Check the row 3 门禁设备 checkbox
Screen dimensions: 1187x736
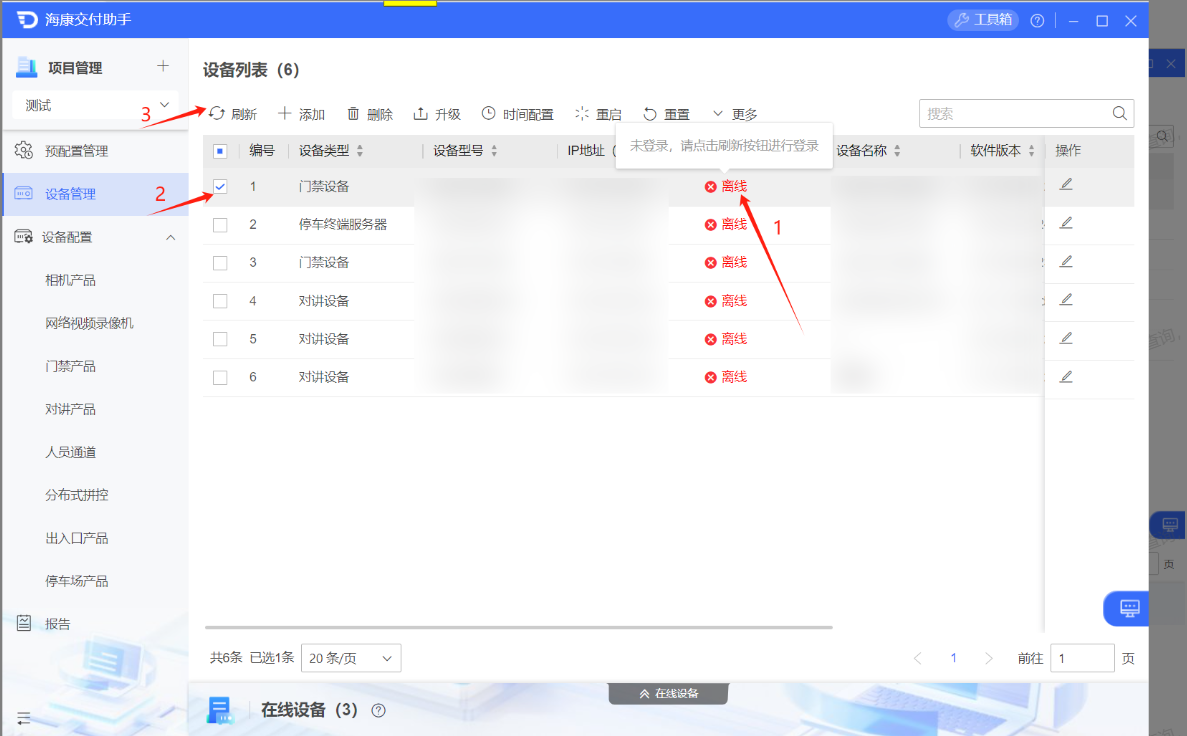[220, 263]
